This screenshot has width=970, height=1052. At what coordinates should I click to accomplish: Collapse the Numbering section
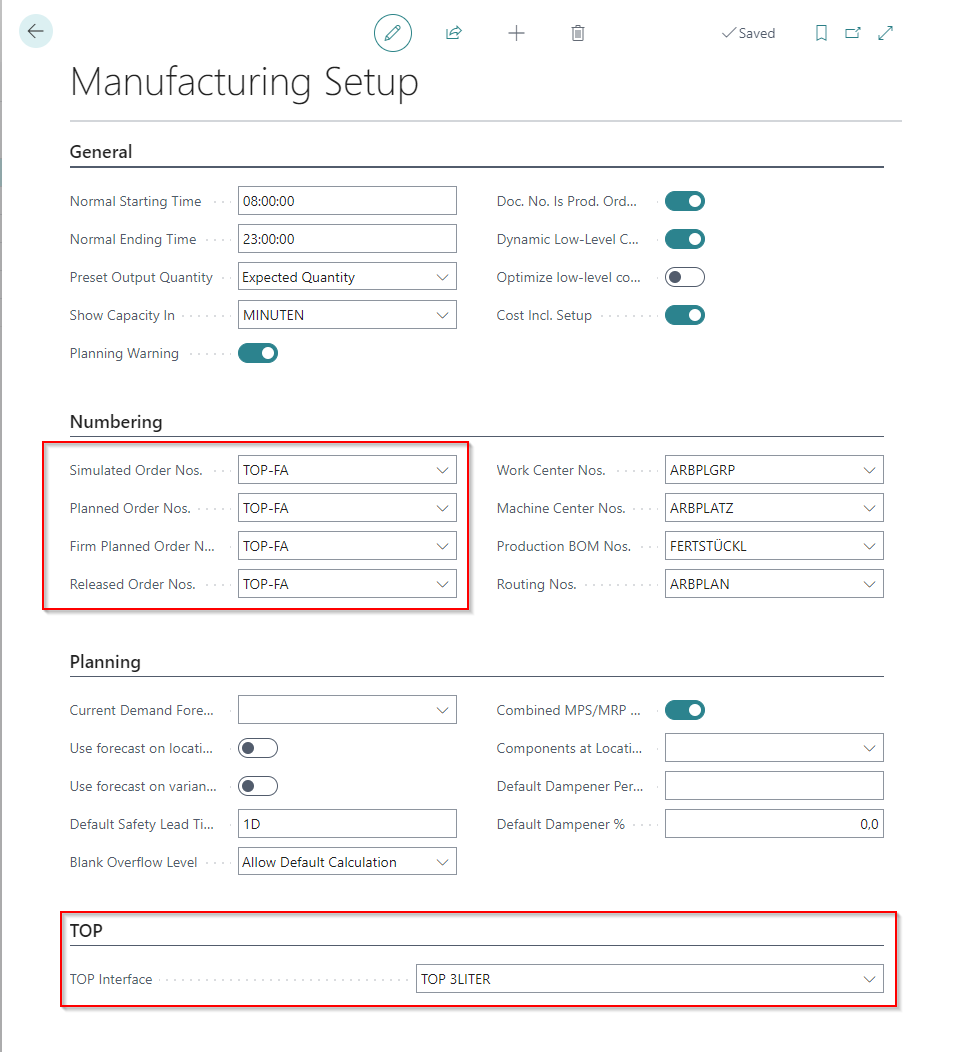pyautogui.click(x=115, y=422)
